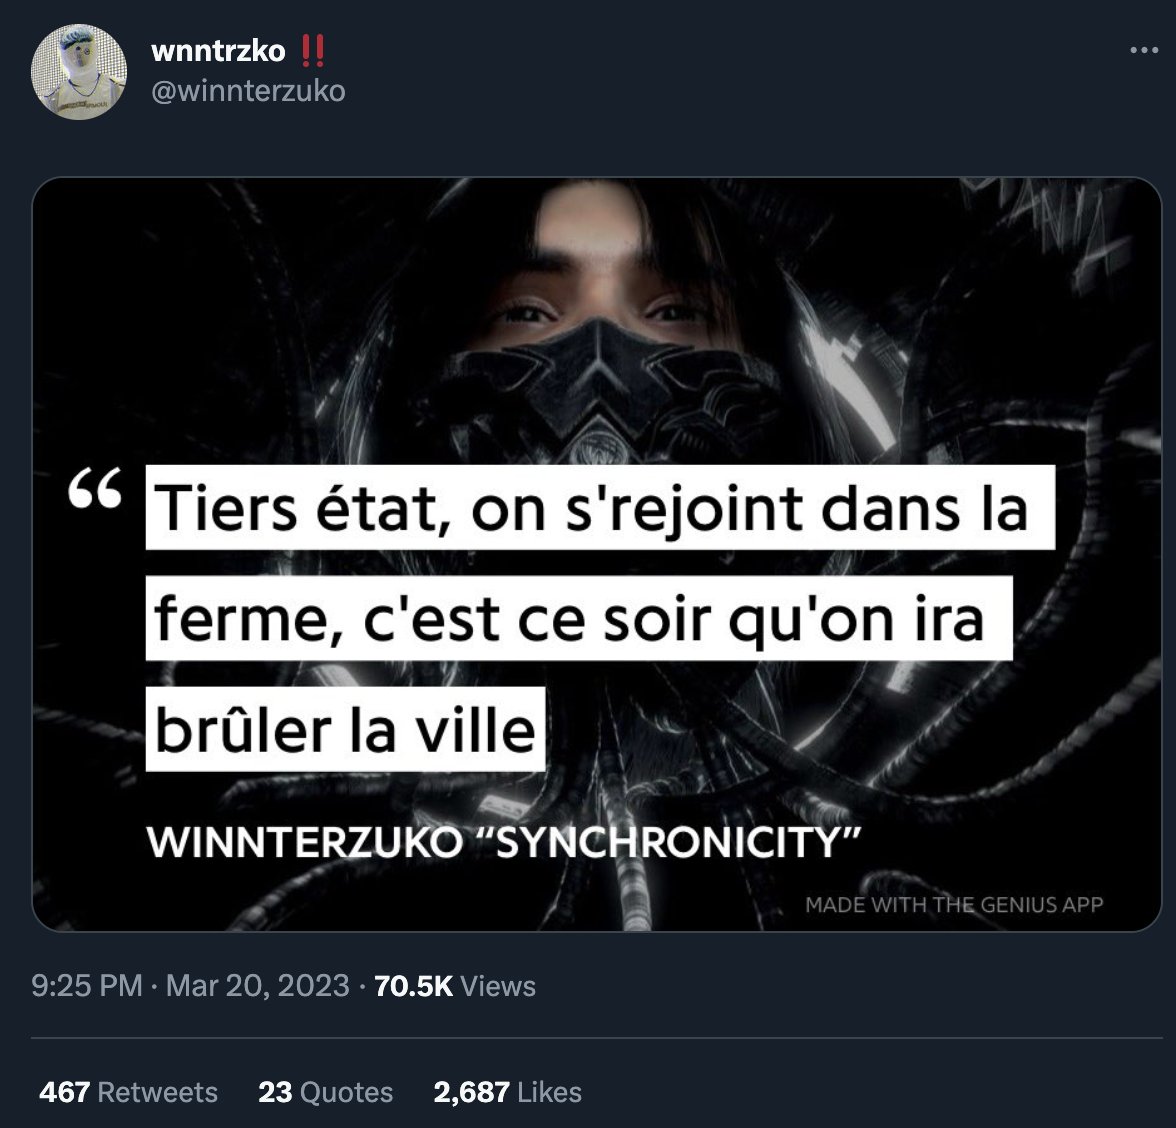This screenshot has height=1128, width=1176.
Task: Click the masked figure's eyes in the picture
Action: pyautogui.click(x=600, y=310)
